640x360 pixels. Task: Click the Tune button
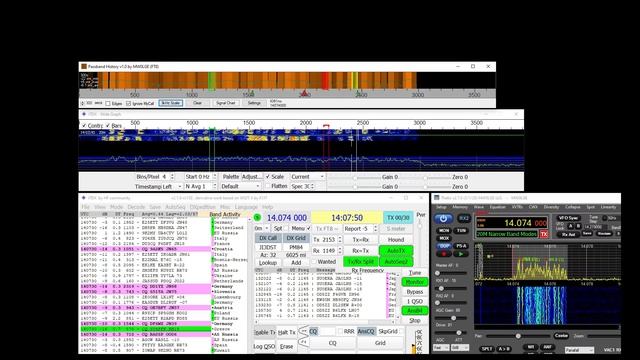pos(415,272)
